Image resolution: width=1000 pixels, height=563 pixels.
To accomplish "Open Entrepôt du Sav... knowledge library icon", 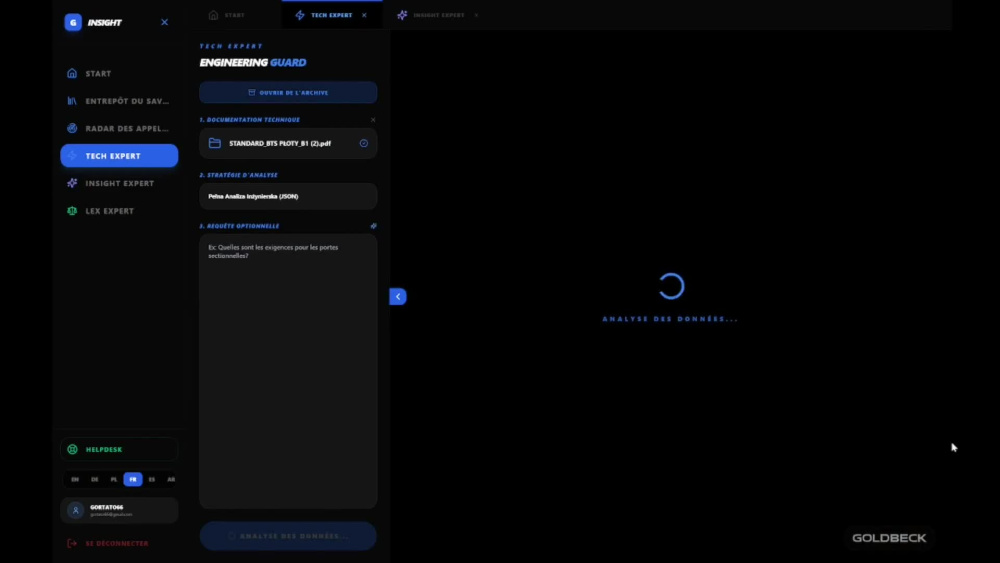I will click(x=72, y=101).
